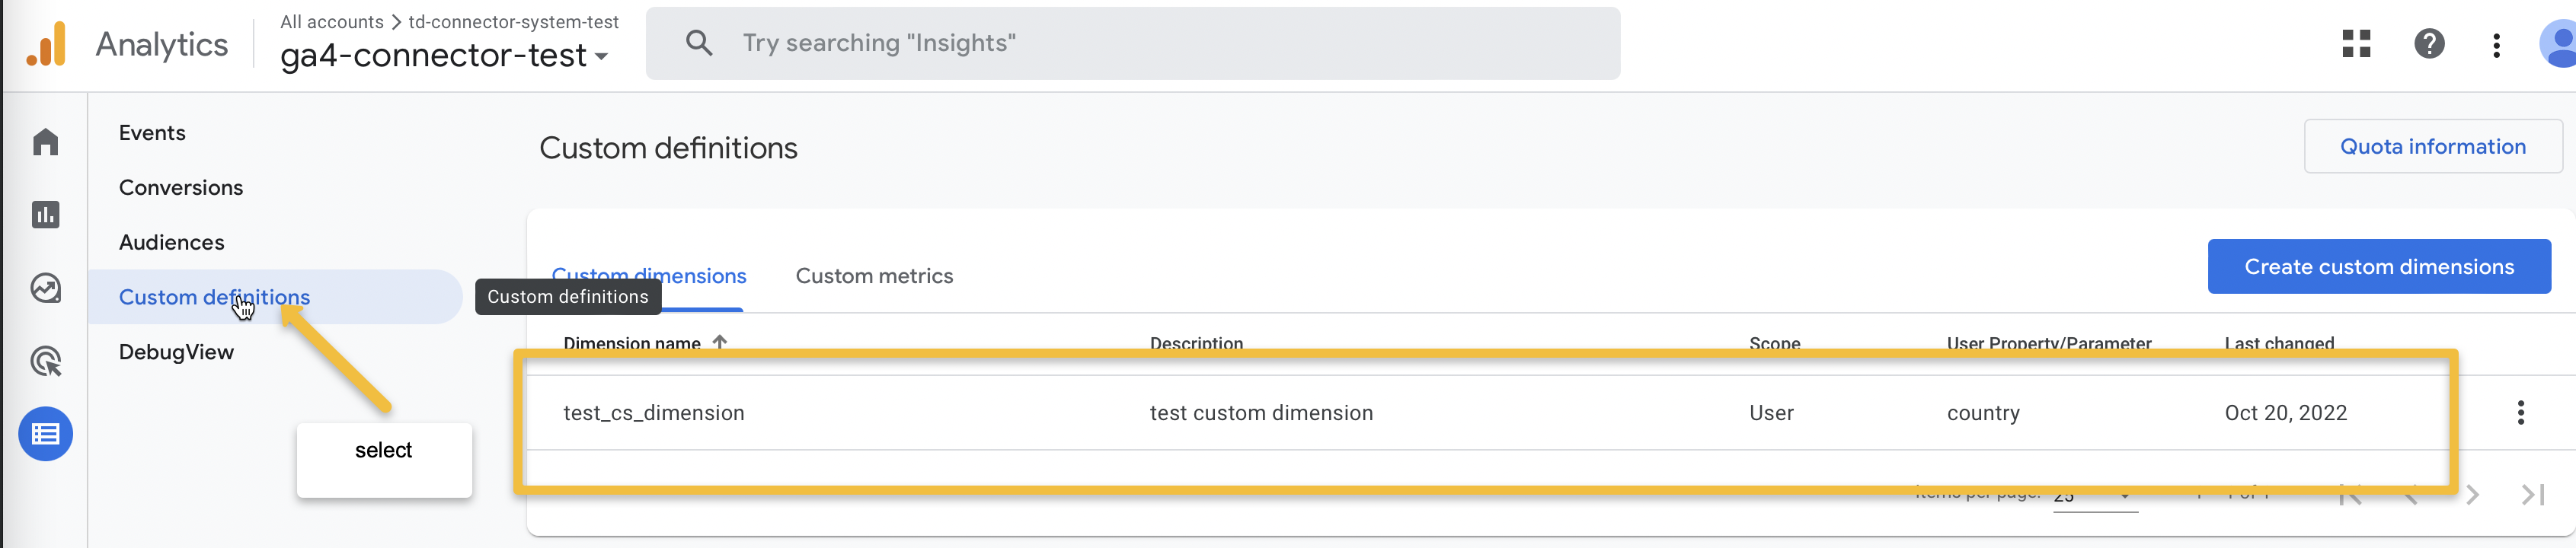Open the Reports bar chart icon
Viewport: 2576px width, 548px height.
point(45,215)
